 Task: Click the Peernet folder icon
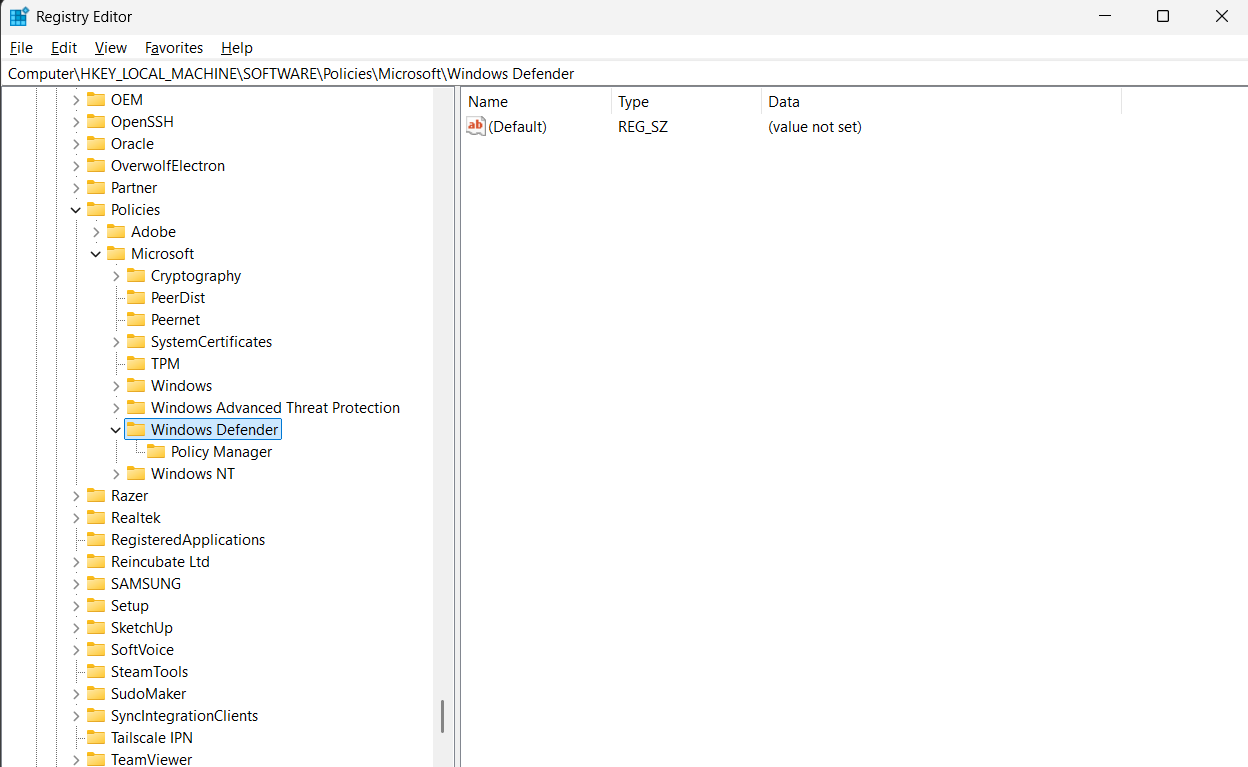(x=136, y=320)
